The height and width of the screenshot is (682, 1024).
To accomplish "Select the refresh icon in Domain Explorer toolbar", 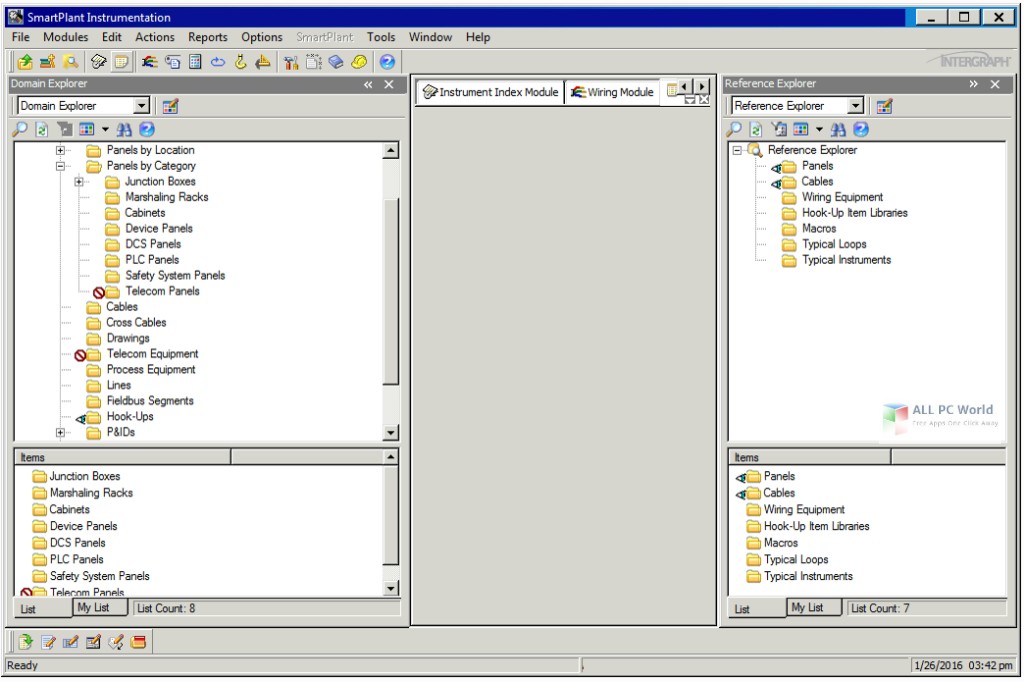I will pos(41,128).
